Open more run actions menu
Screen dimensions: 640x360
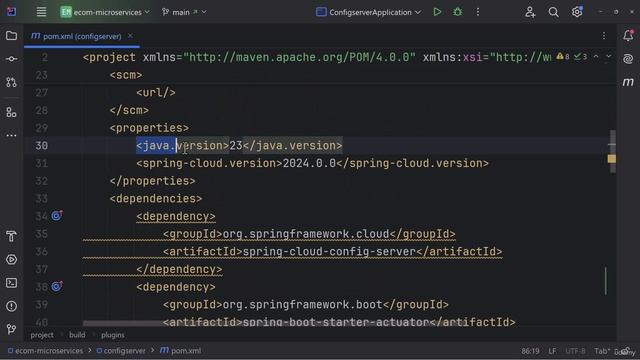478,12
